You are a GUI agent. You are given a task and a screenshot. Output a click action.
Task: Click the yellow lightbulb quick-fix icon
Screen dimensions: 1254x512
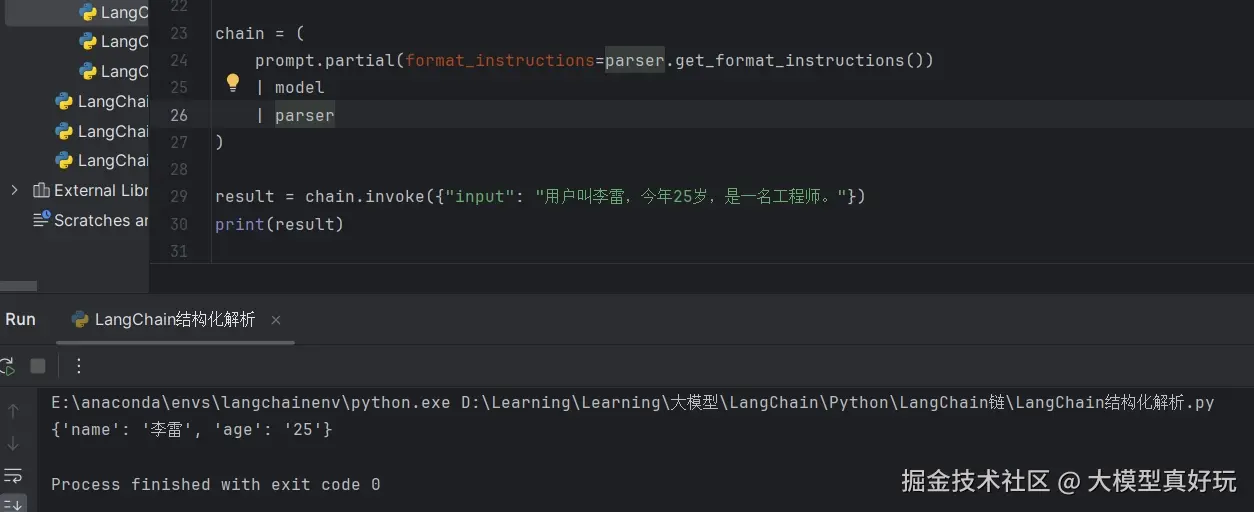[232, 83]
